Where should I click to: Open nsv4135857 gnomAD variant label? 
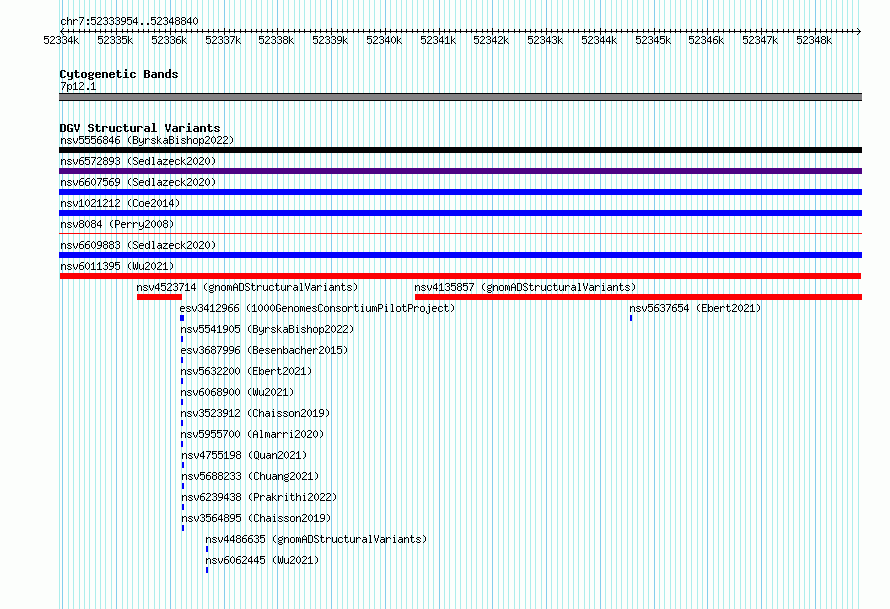(x=525, y=287)
